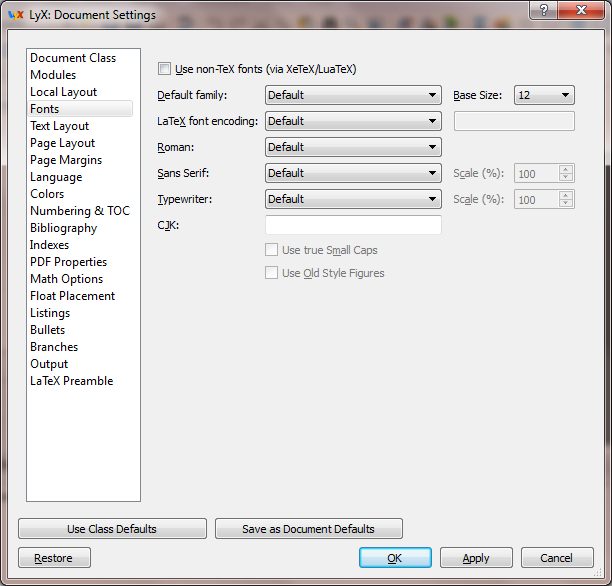Click the LyX logo icon in title bar
This screenshot has width=612, height=586.
click(x=15, y=15)
